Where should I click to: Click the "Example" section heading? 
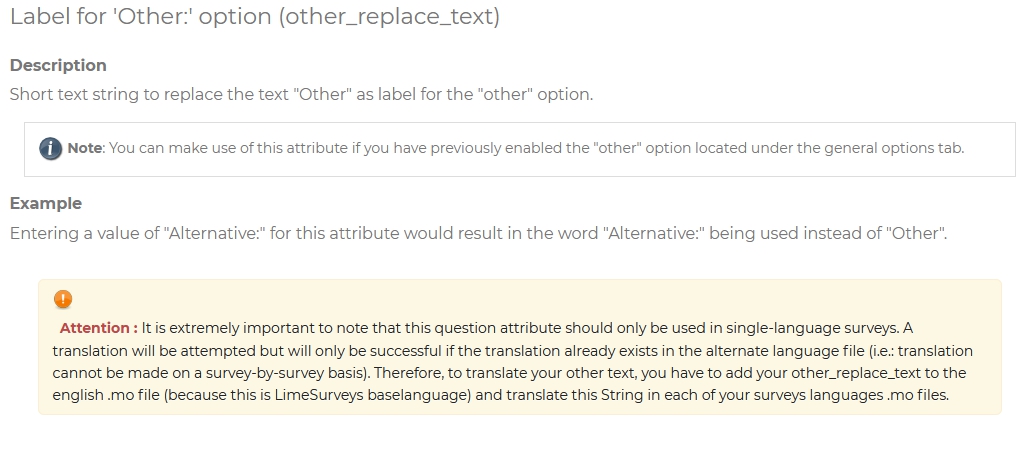tap(46, 203)
